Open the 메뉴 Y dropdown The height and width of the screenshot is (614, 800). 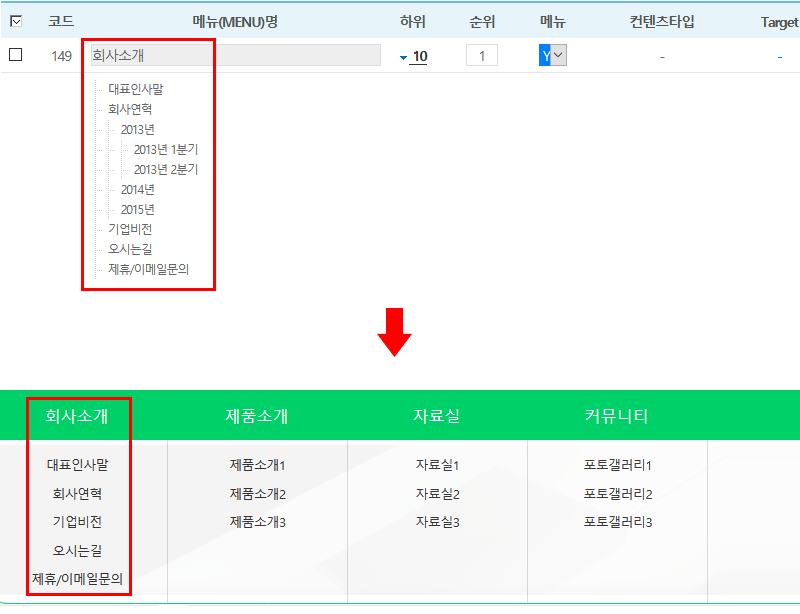[553, 56]
